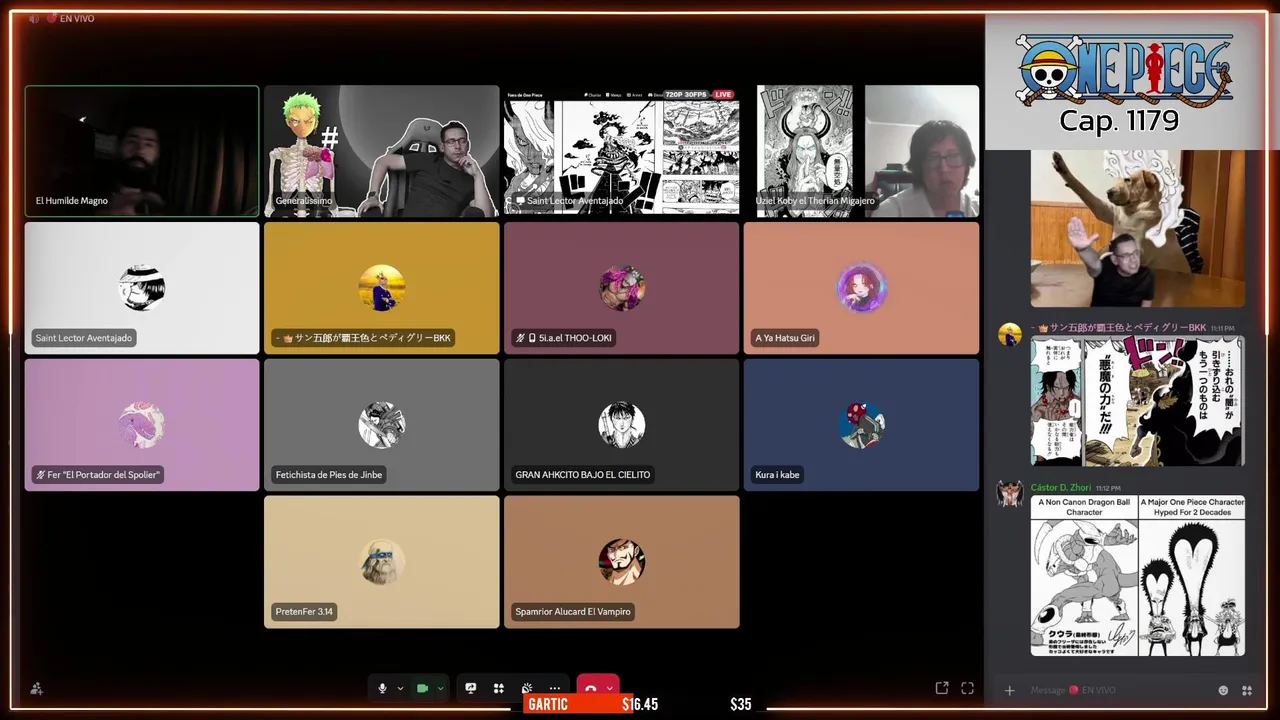Viewport: 1280px width, 720px height.
Task: Click Fetichista de Pies de Jinbe avatar
Action: (382, 425)
